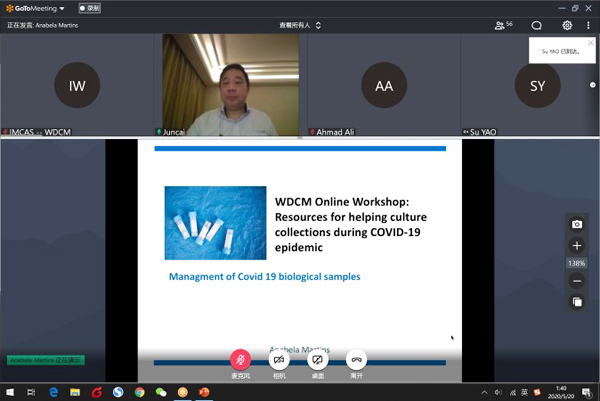Unmute the microphone button
Viewport: 600px width, 401px height.
click(240, 360)
